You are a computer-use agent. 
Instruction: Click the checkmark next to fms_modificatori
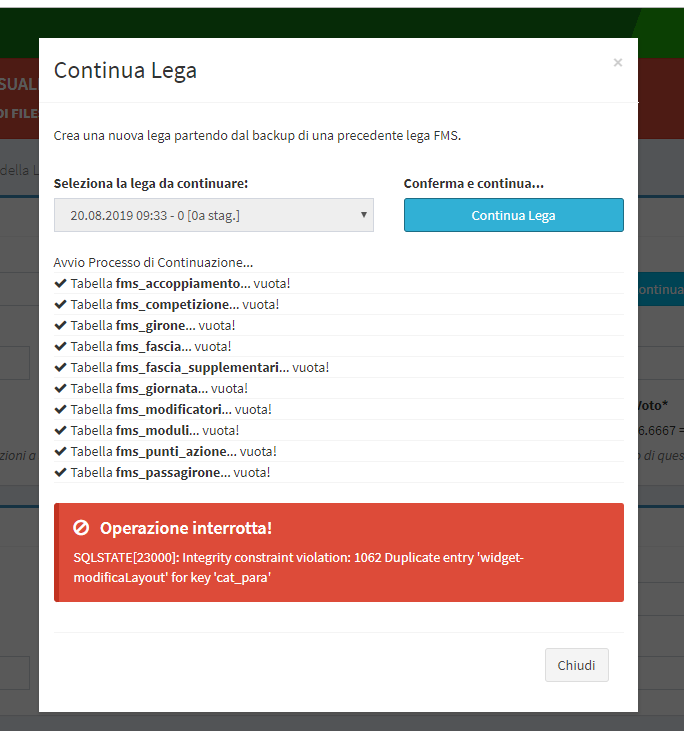(x=61, y=410)
